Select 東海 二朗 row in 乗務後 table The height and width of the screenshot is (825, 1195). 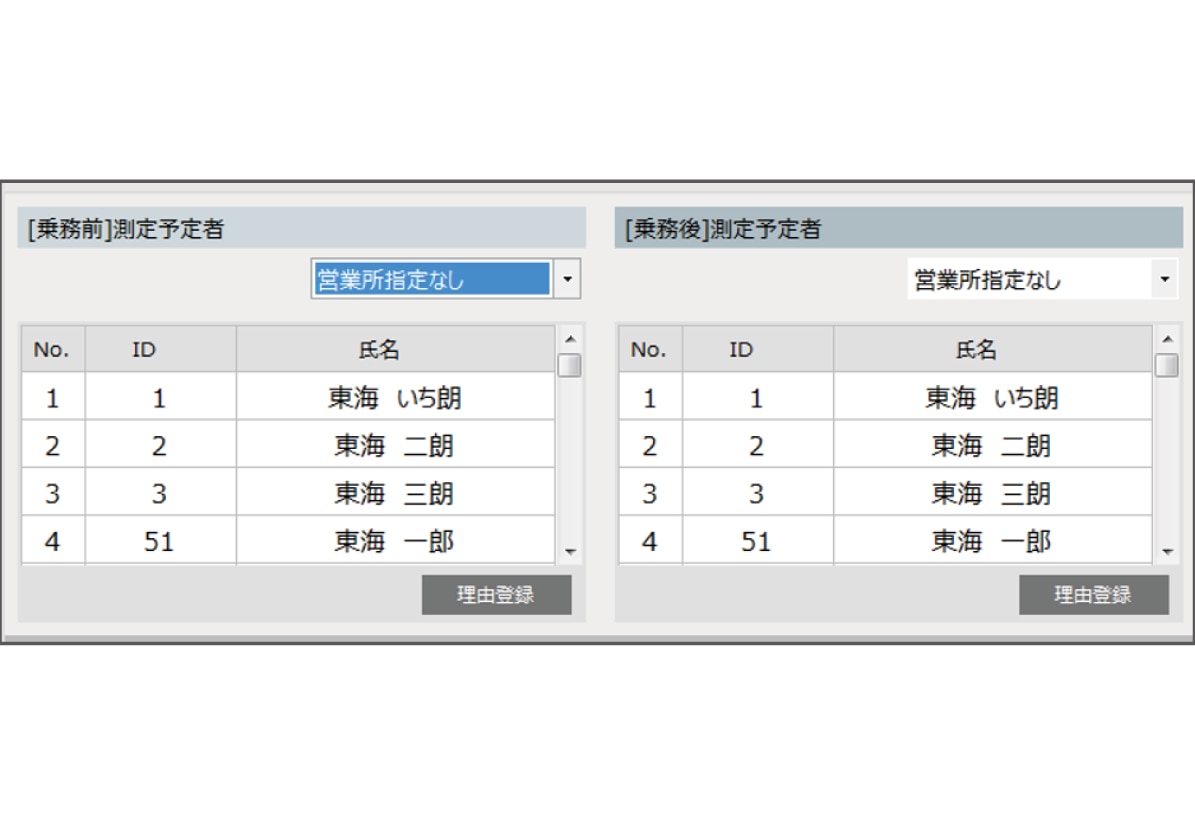click(x=886, y=444)
